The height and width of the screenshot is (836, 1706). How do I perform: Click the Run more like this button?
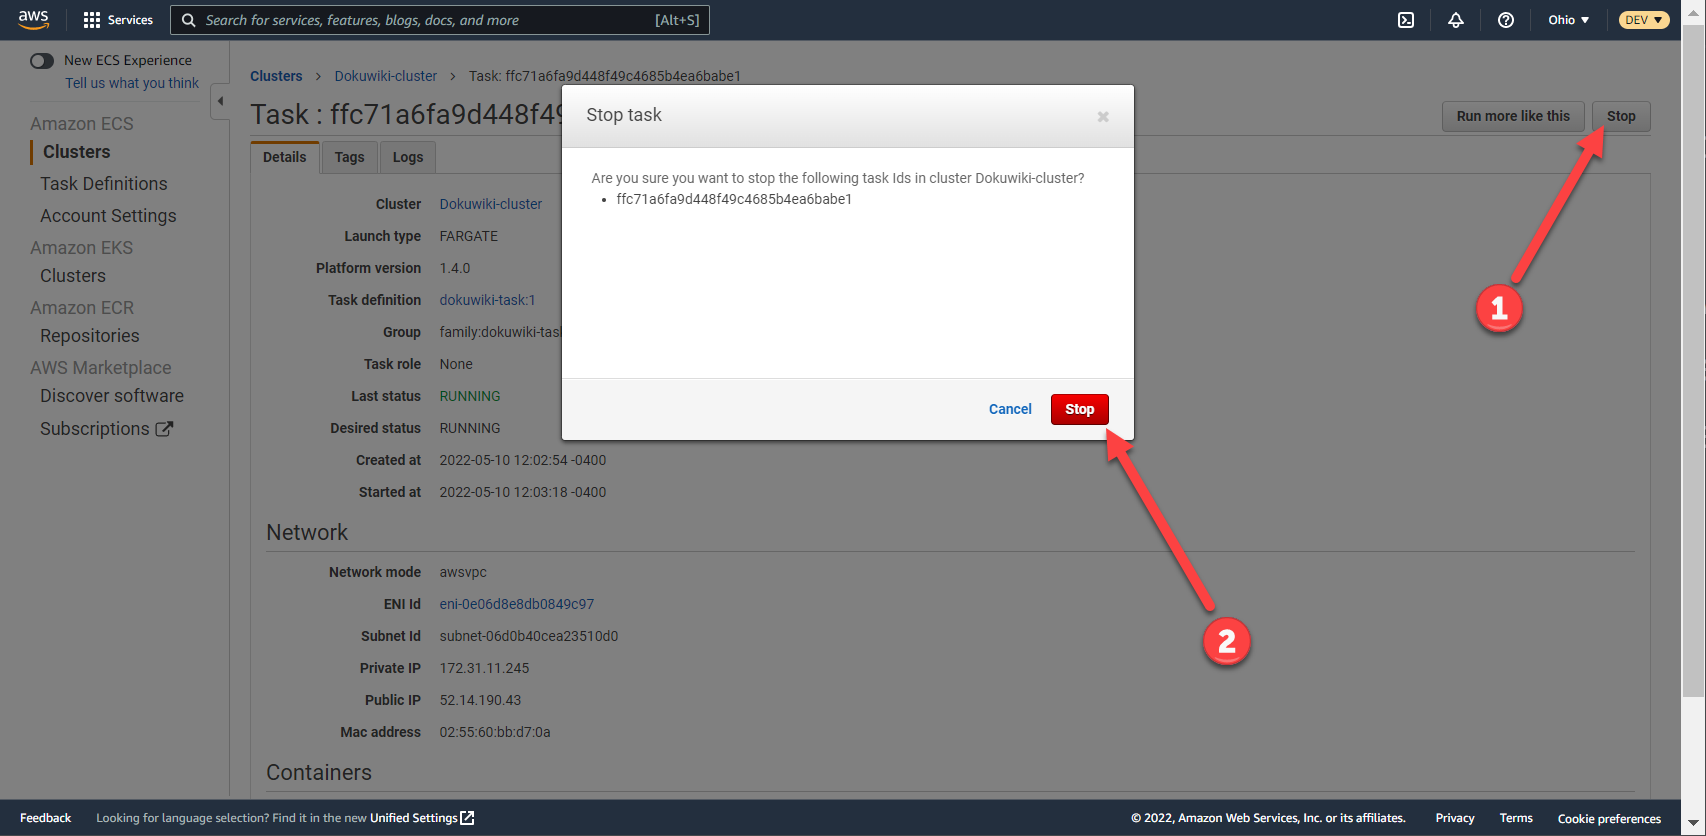coord(1513,116)
